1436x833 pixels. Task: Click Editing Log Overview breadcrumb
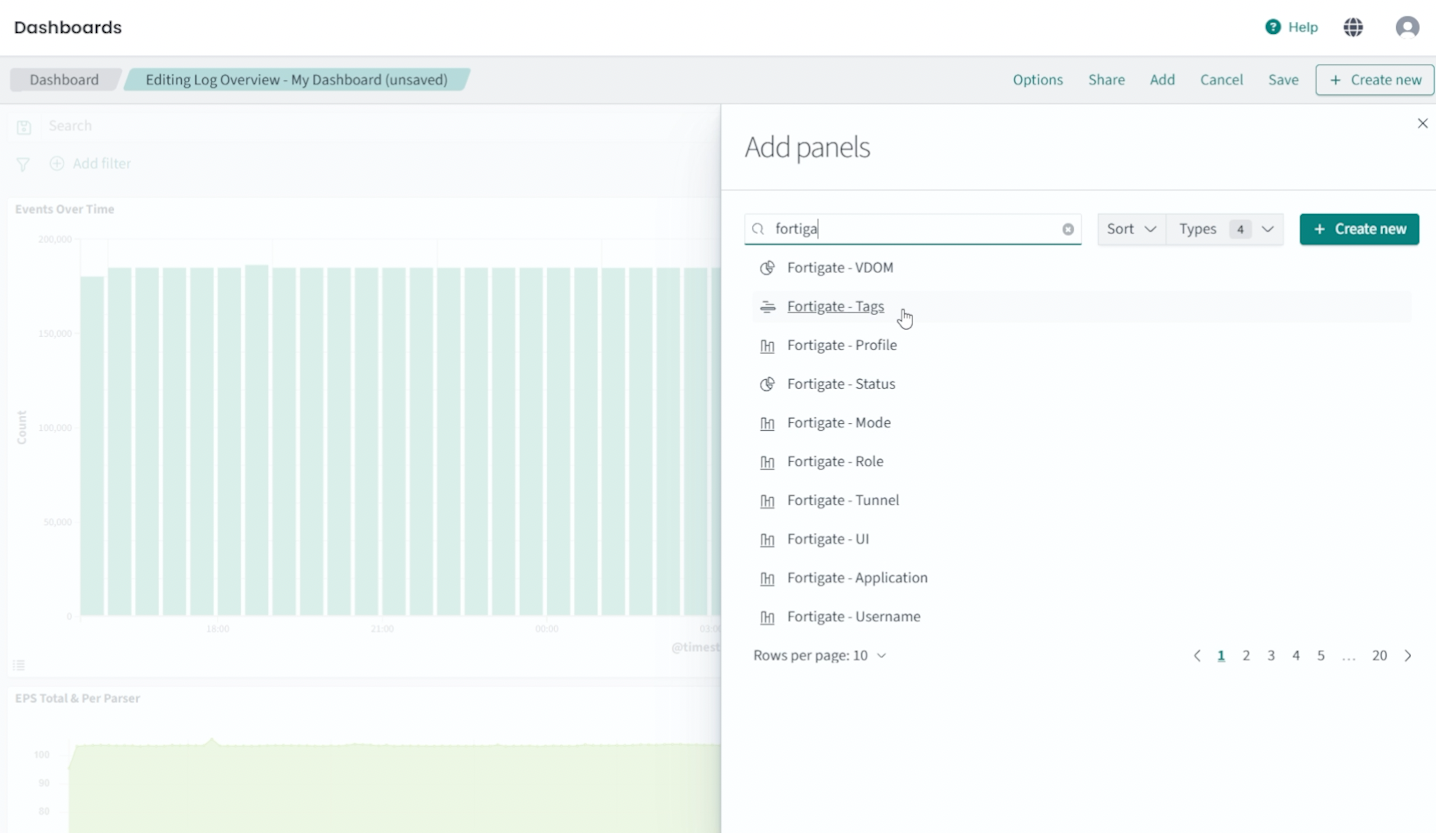coord(297,80)
